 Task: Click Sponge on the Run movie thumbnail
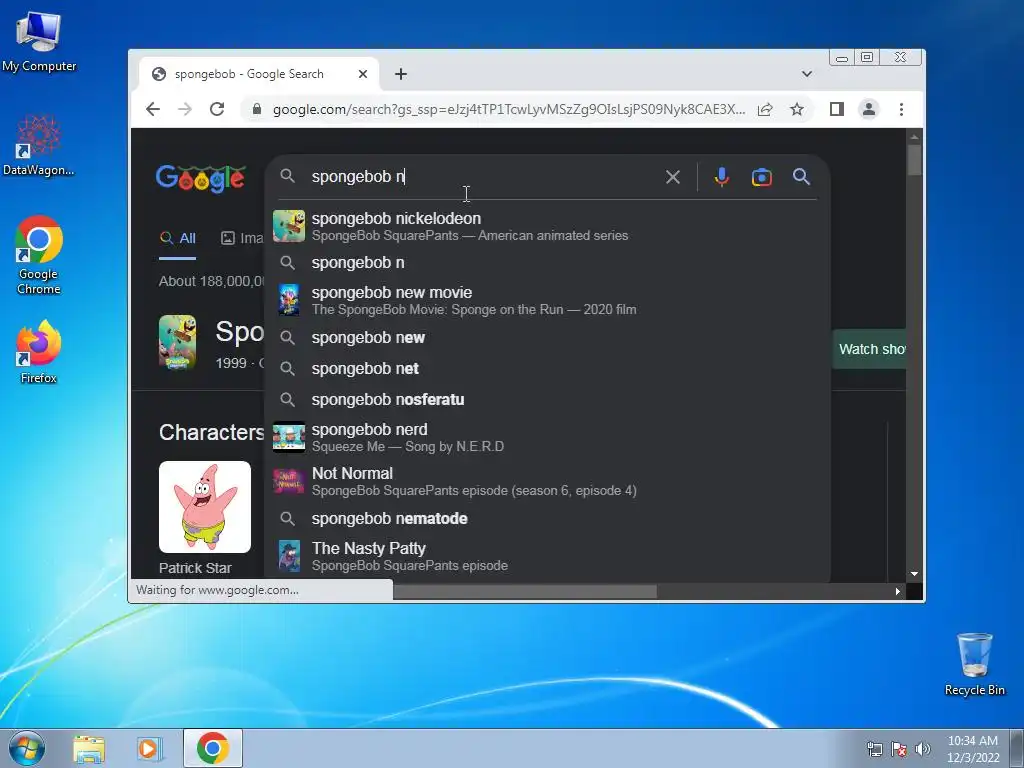(289, 300)
